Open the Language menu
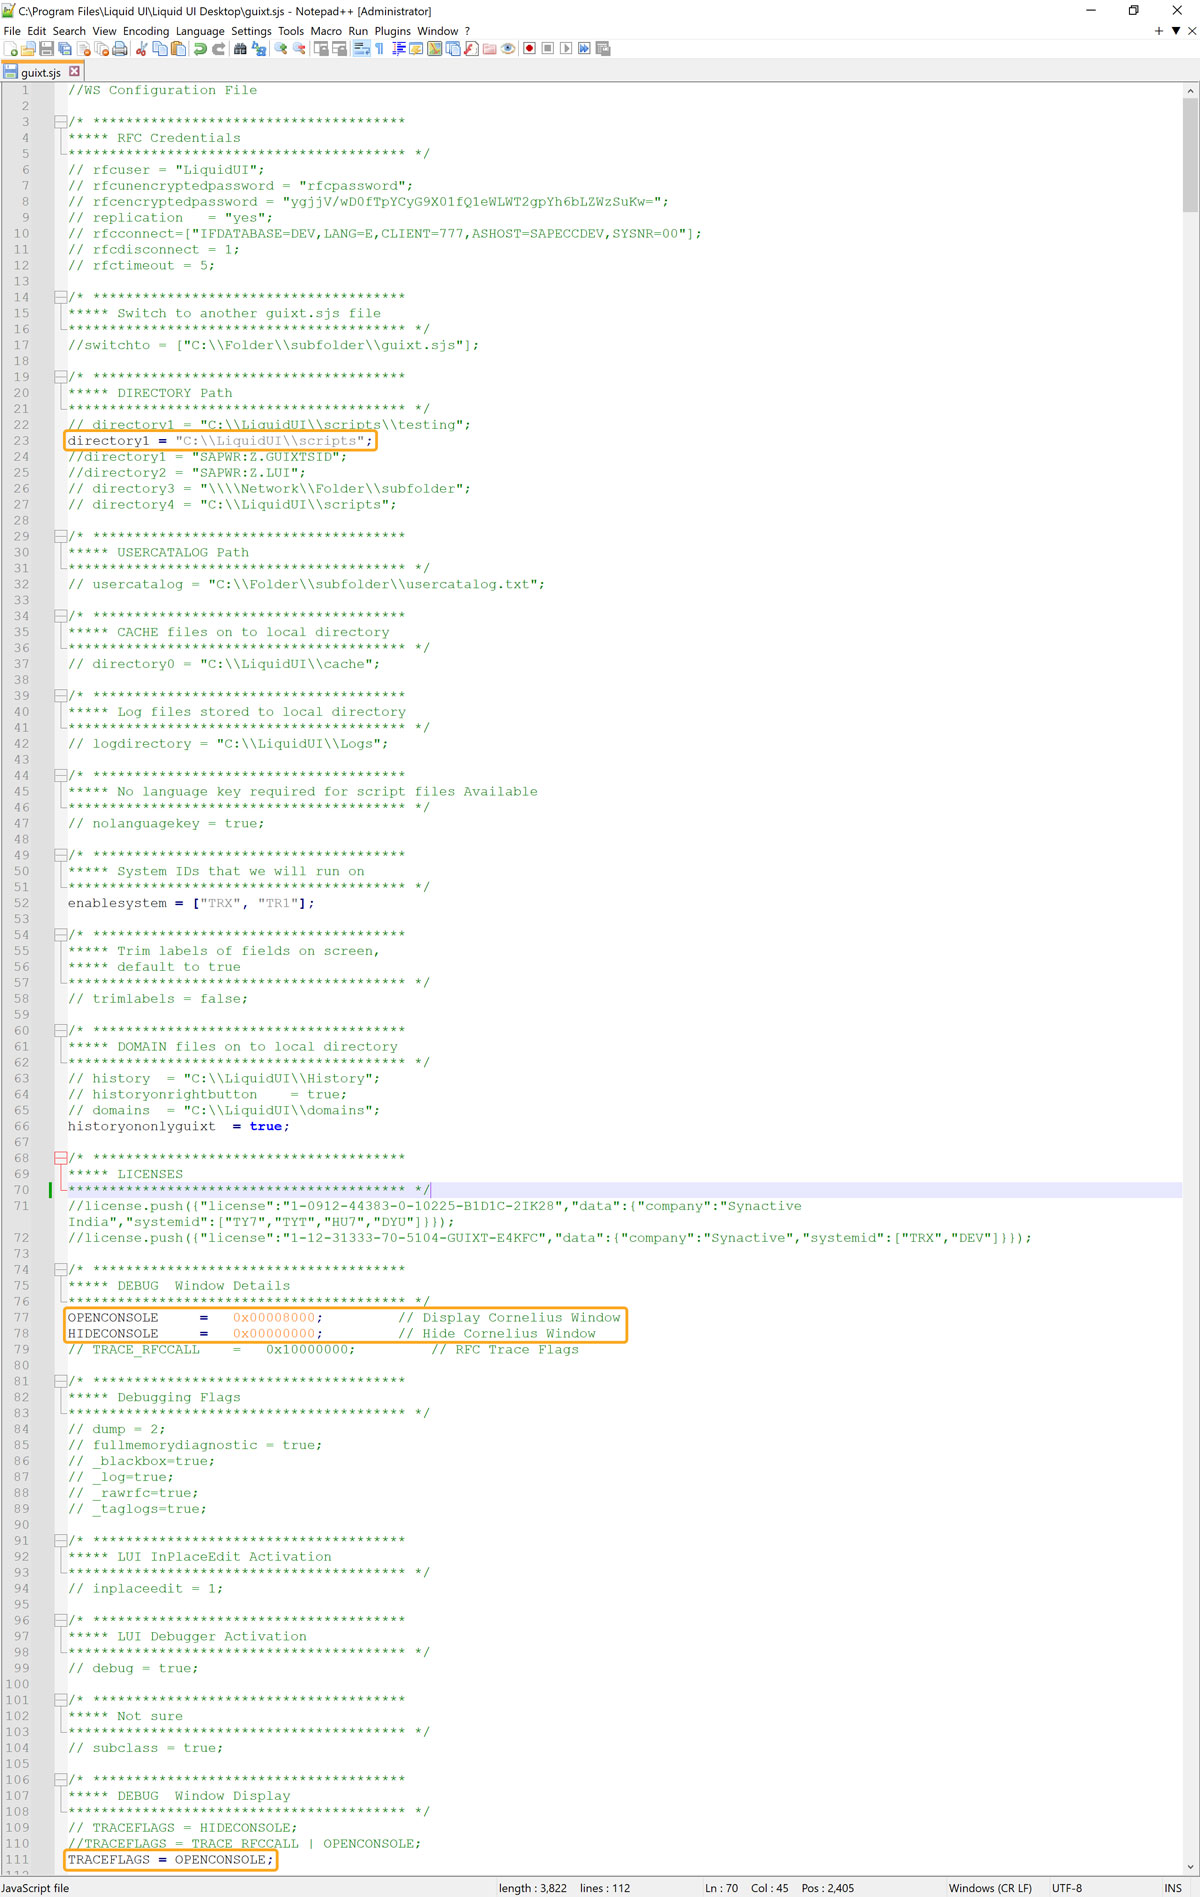1200x1897 pixels. click(x=200, y=31)
